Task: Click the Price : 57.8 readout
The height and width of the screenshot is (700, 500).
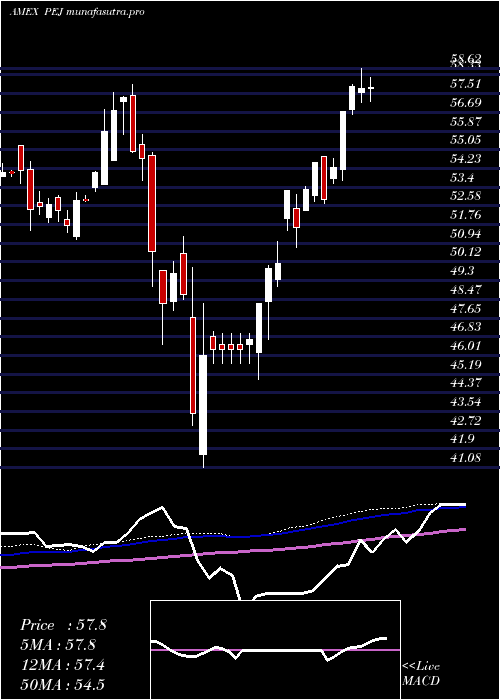Action: click(x=63, y=625)
